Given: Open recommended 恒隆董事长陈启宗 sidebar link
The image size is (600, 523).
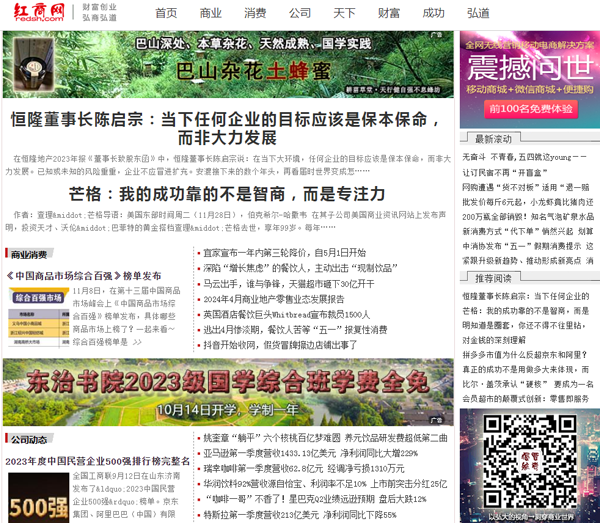Looking at the screenshot, I should 526,296.
